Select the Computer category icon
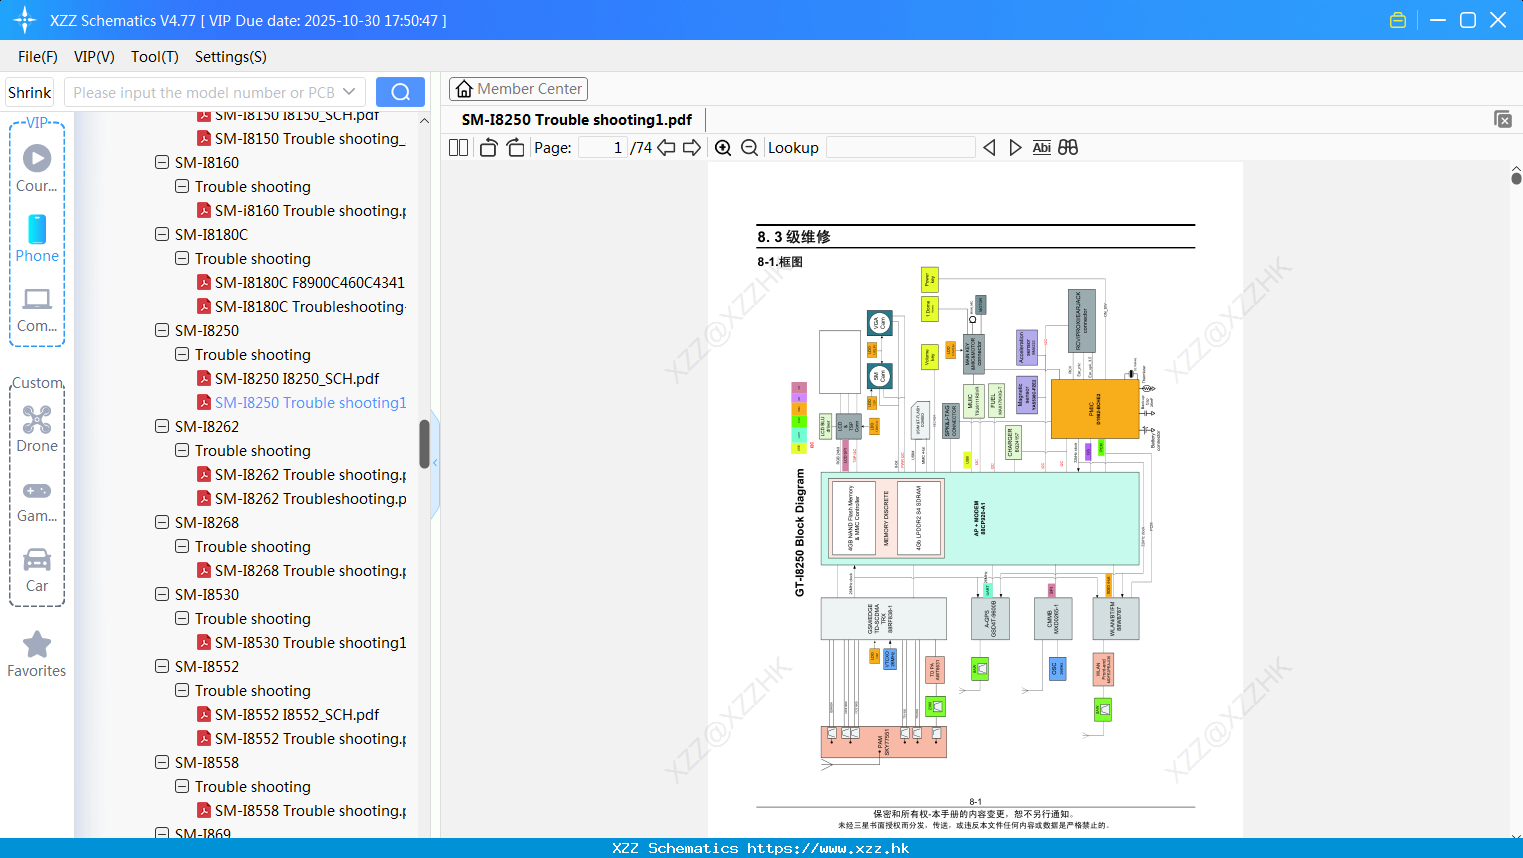The height and width of the screenshot is (858, 1523). click(x=37, y=309)
